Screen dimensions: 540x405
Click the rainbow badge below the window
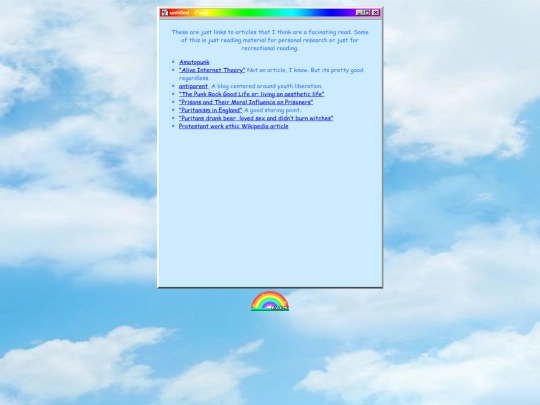tap(270, 301)
